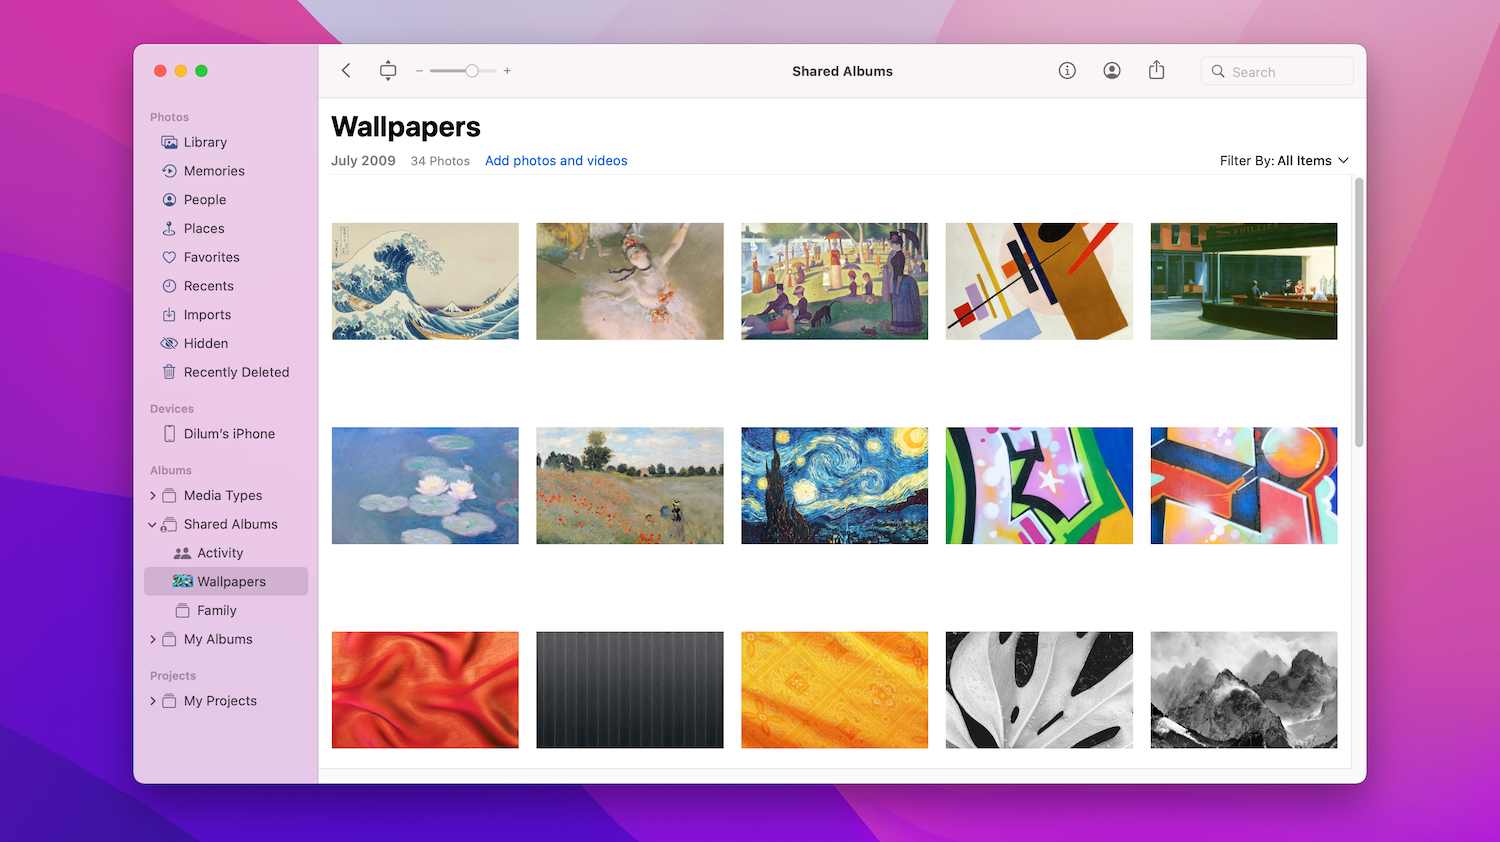Click the Wallpapers album thumbnail icon in sidebar

(182, 581)
